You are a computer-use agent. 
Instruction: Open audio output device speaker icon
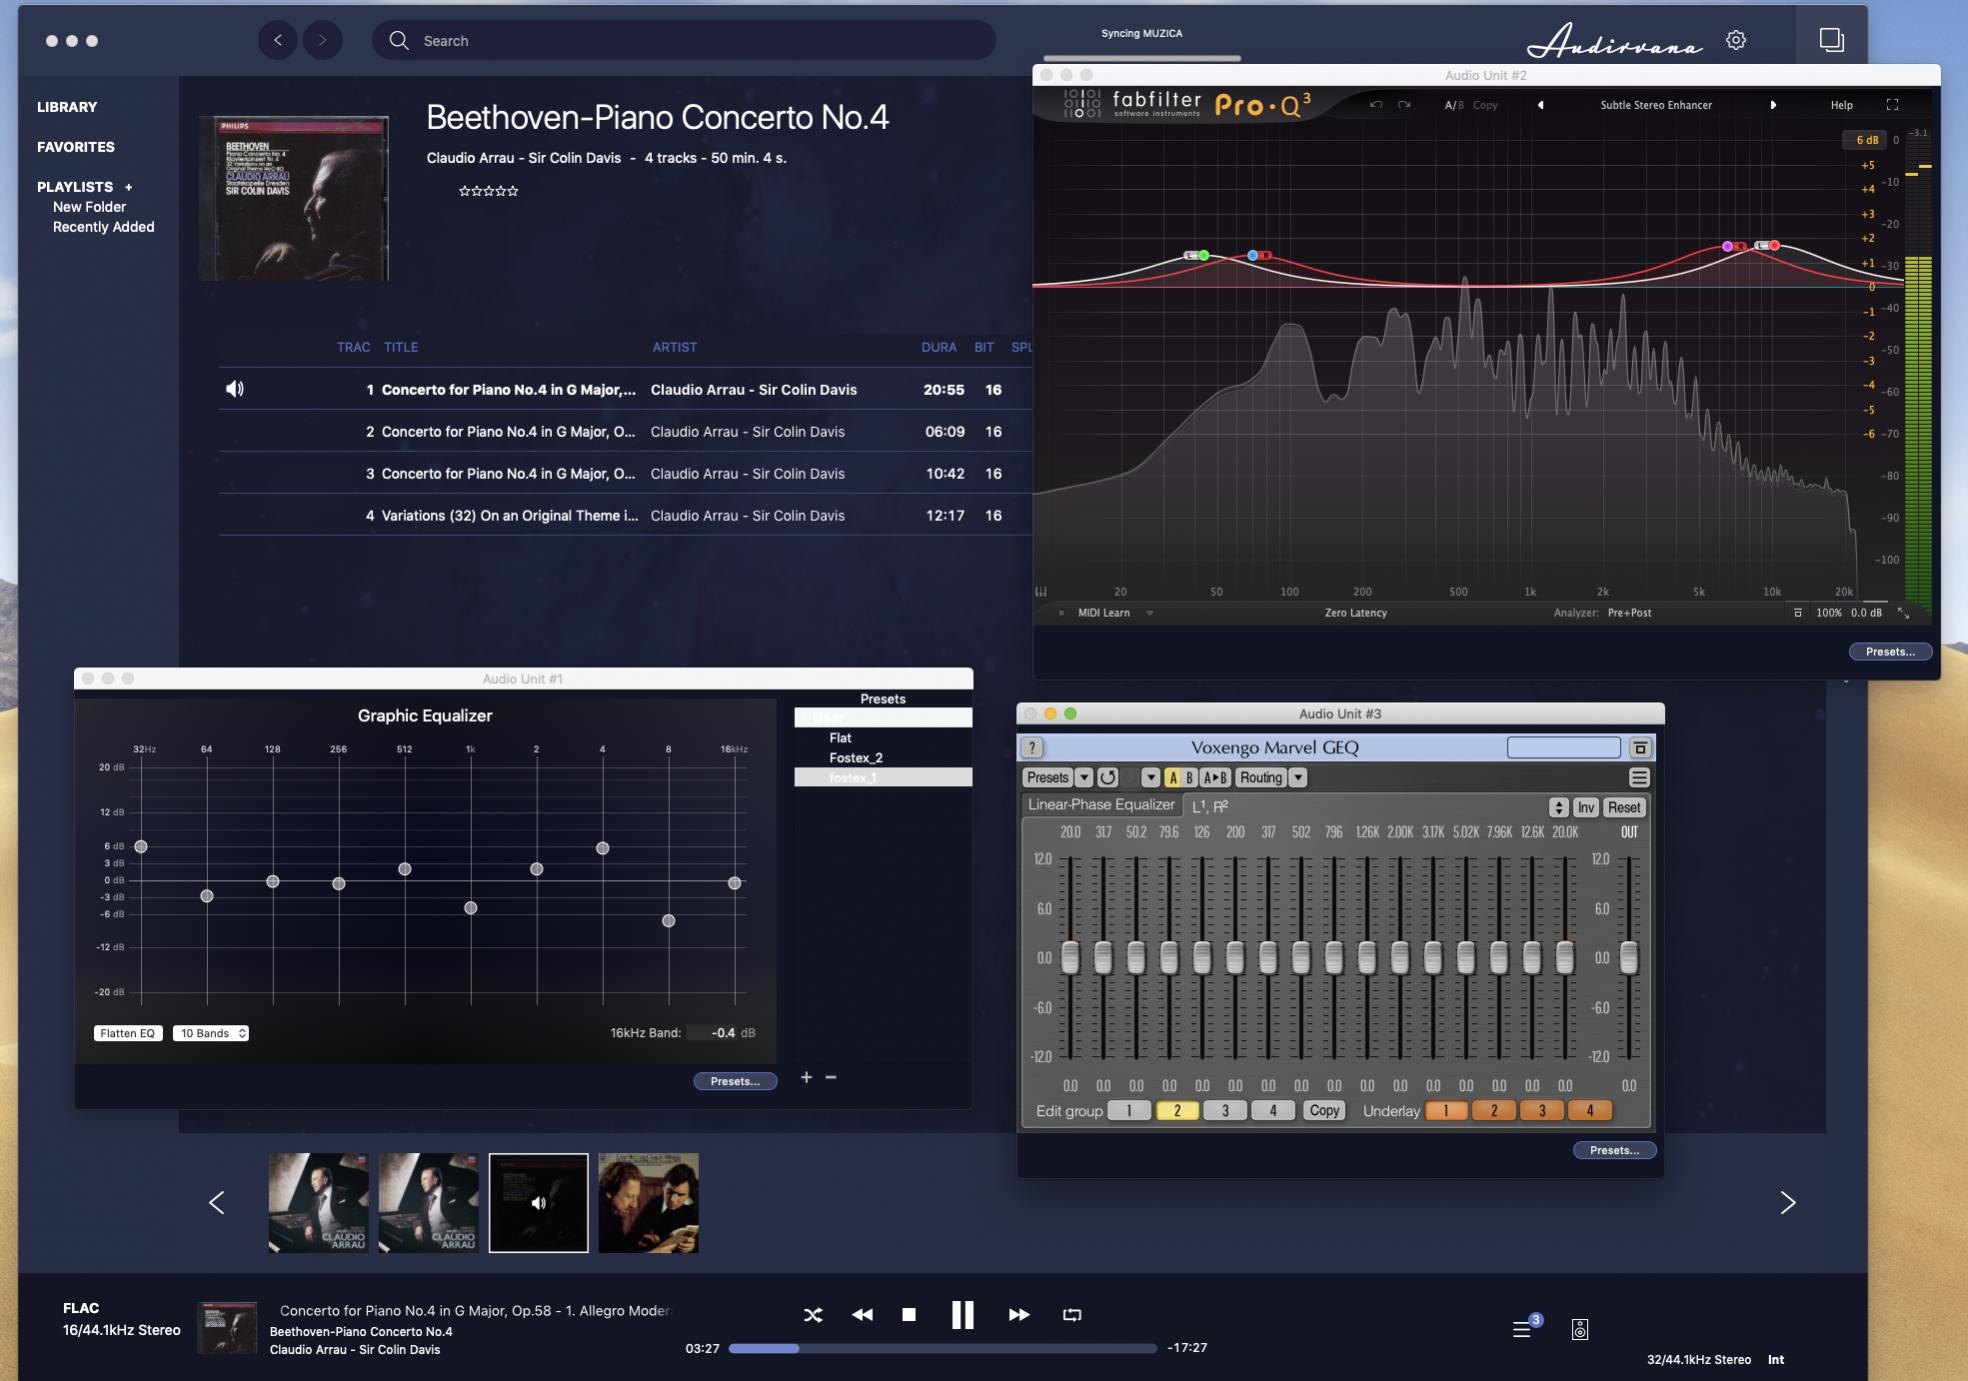click(1580, 1329)
